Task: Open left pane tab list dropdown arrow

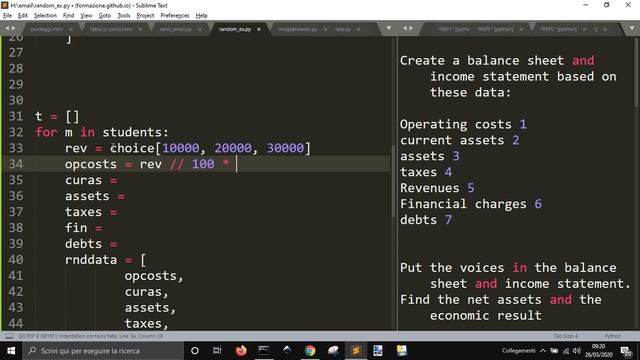Action: pyautogui.click(x=389, y=28)
